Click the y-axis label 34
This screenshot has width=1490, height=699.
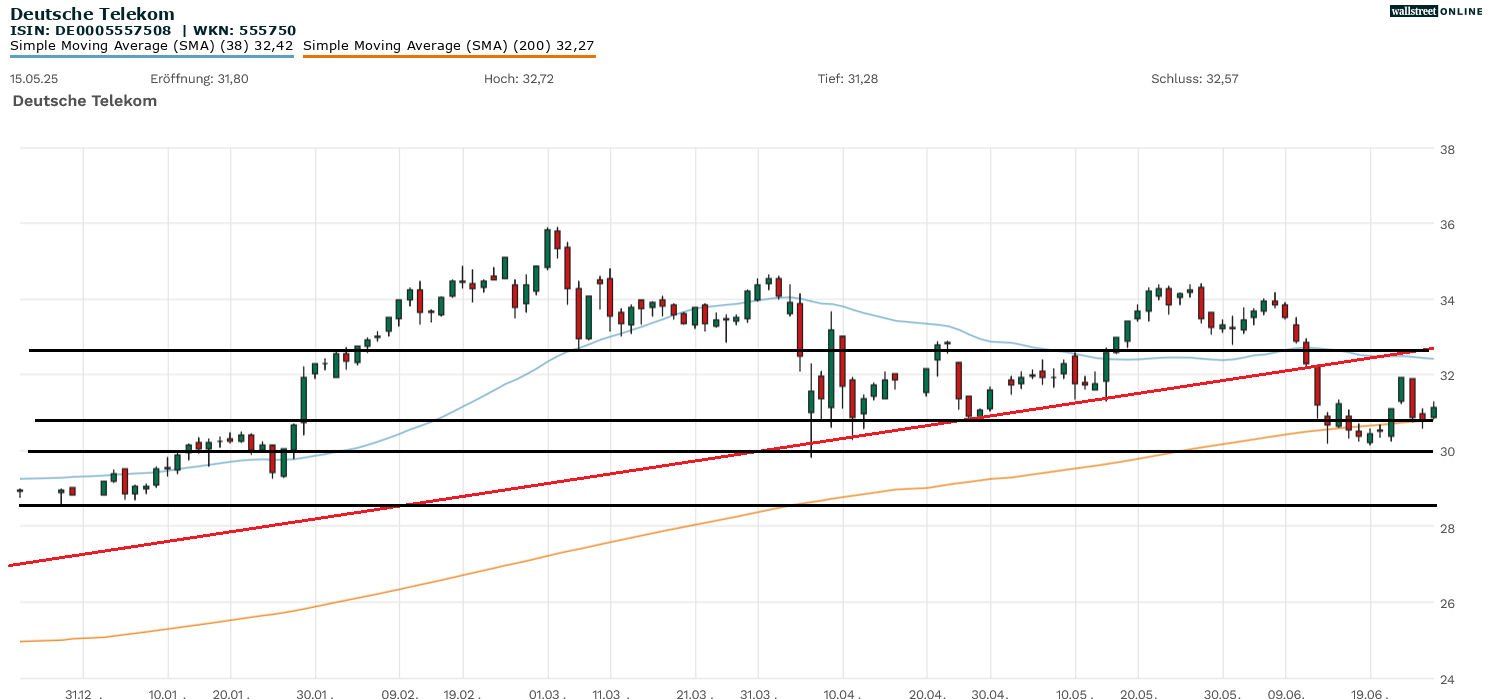pos(1447,301)
